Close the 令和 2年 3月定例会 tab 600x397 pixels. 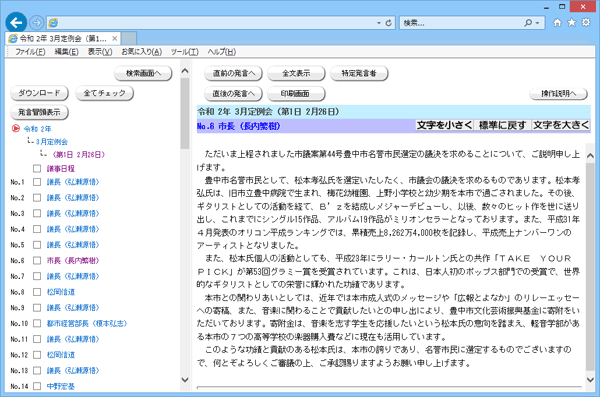tap(114, 38)
